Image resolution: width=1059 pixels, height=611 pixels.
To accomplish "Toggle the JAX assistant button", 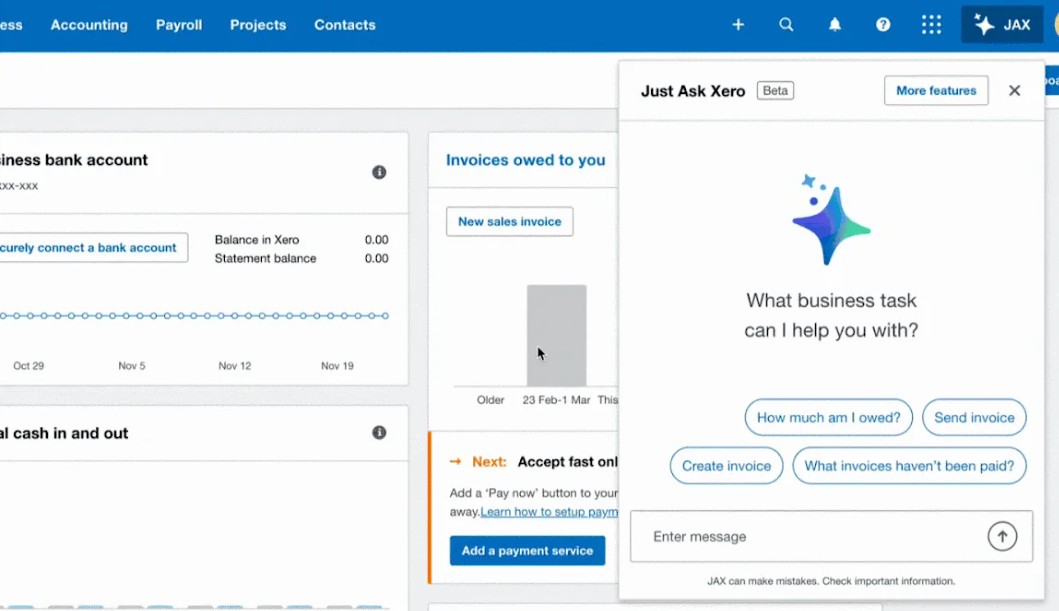I will [x=1002, y=25].
